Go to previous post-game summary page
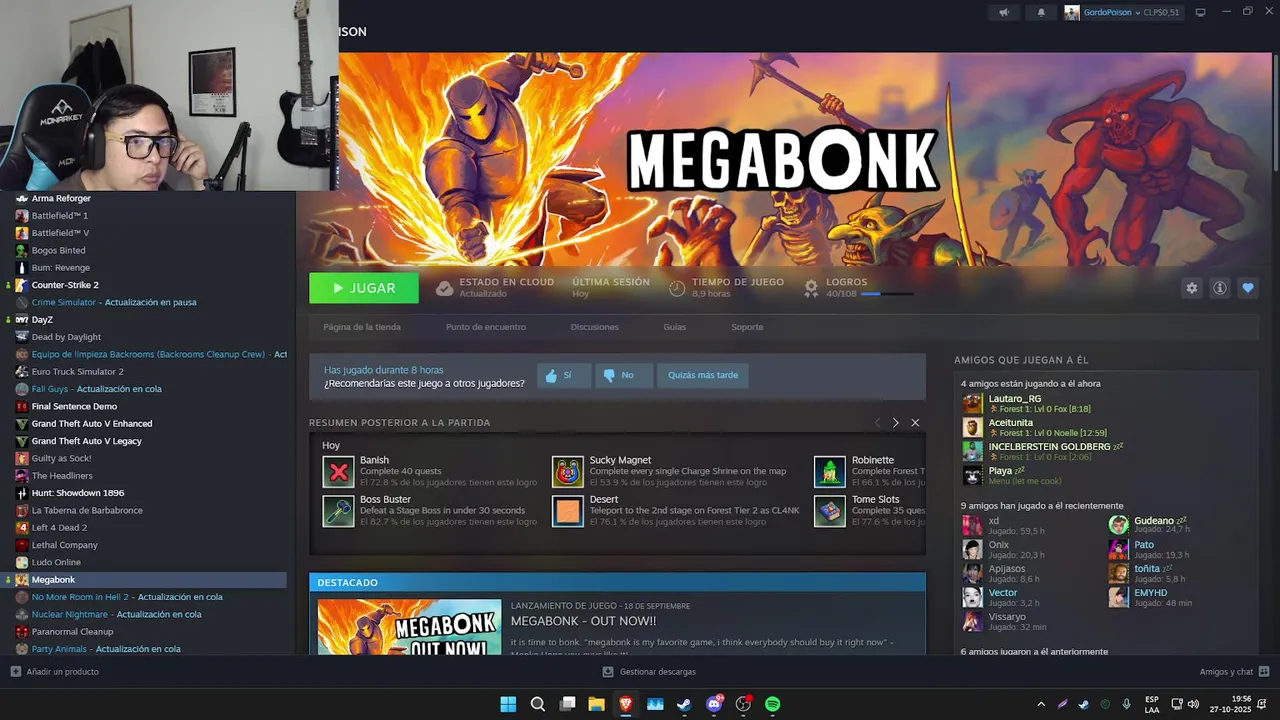This screenshot has width=1280, height=720. 877,423
